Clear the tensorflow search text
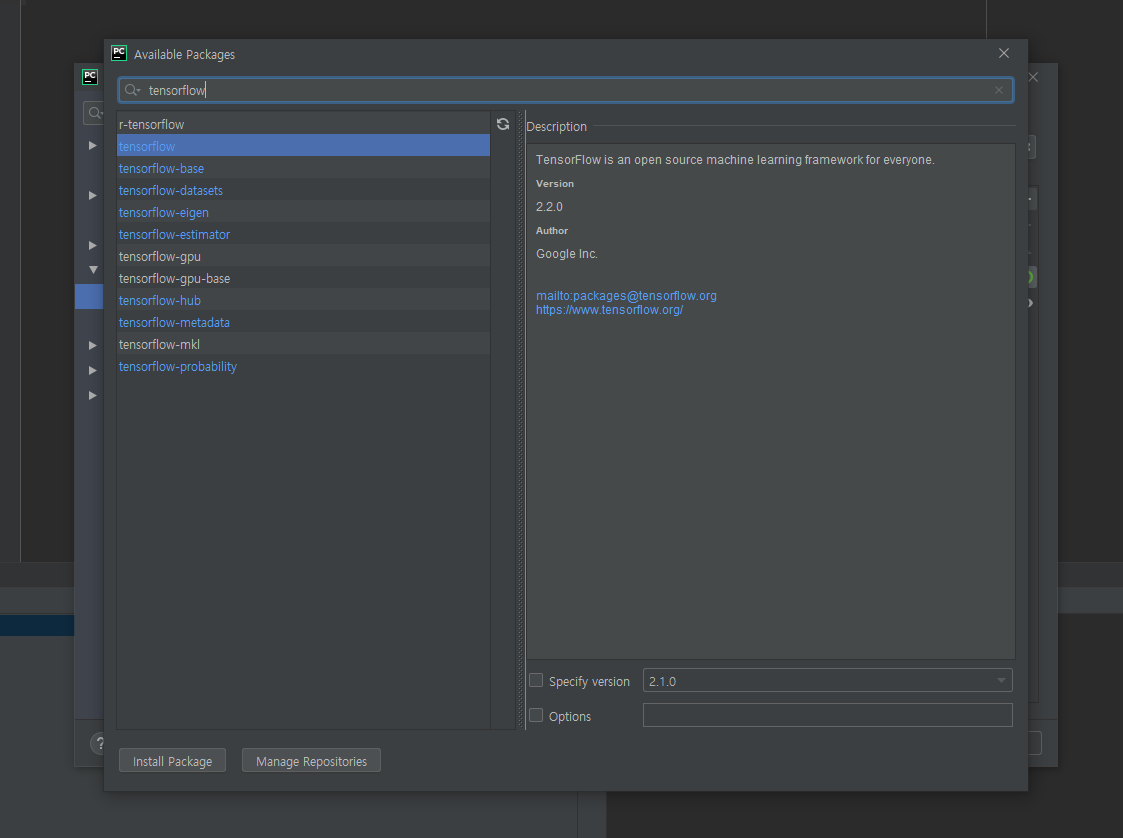This screenshot has height=838, width=1123. [x=998, y=90]
